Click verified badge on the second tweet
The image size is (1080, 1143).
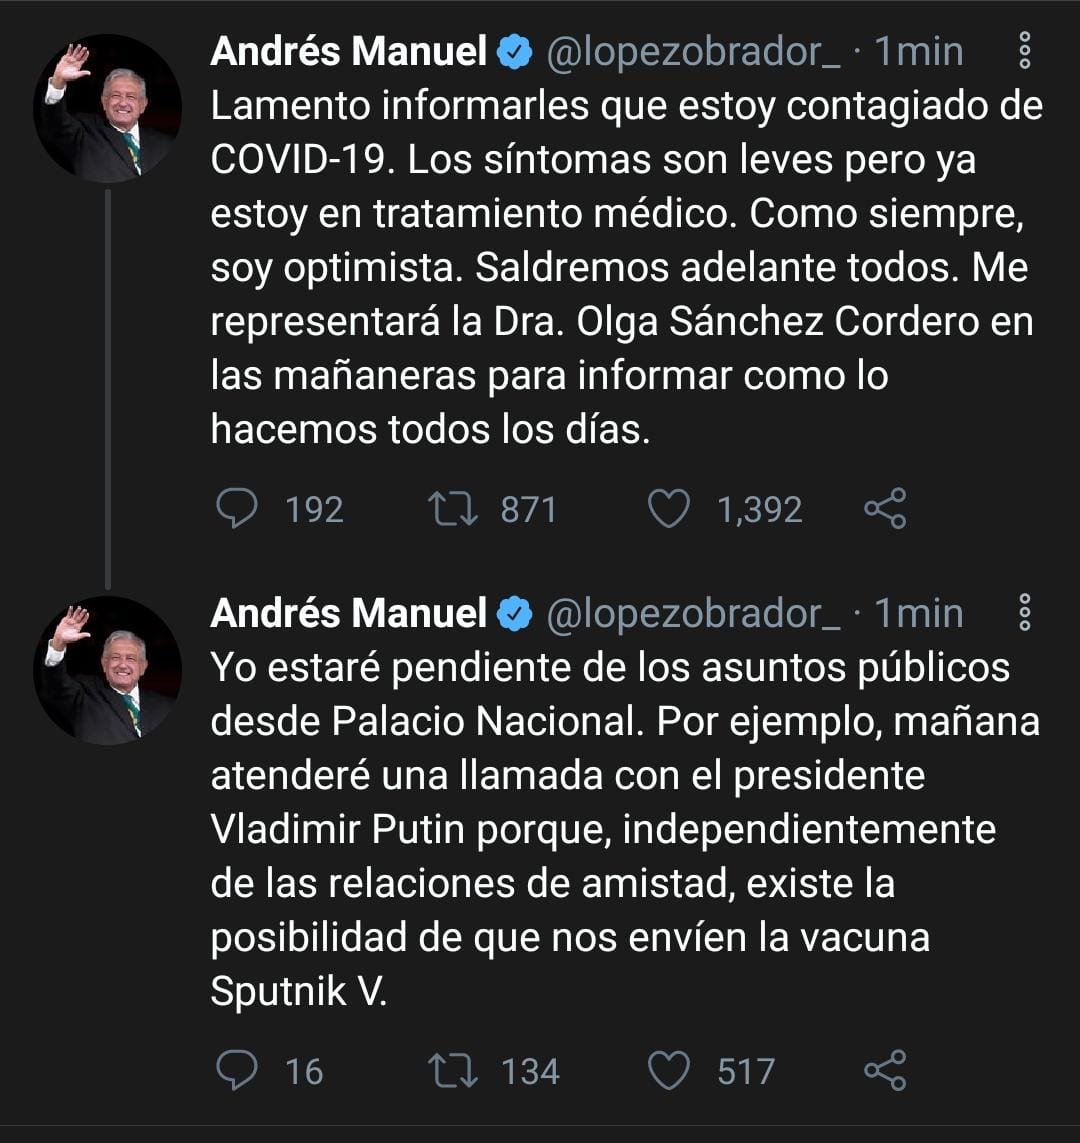(x=515, y=614)
